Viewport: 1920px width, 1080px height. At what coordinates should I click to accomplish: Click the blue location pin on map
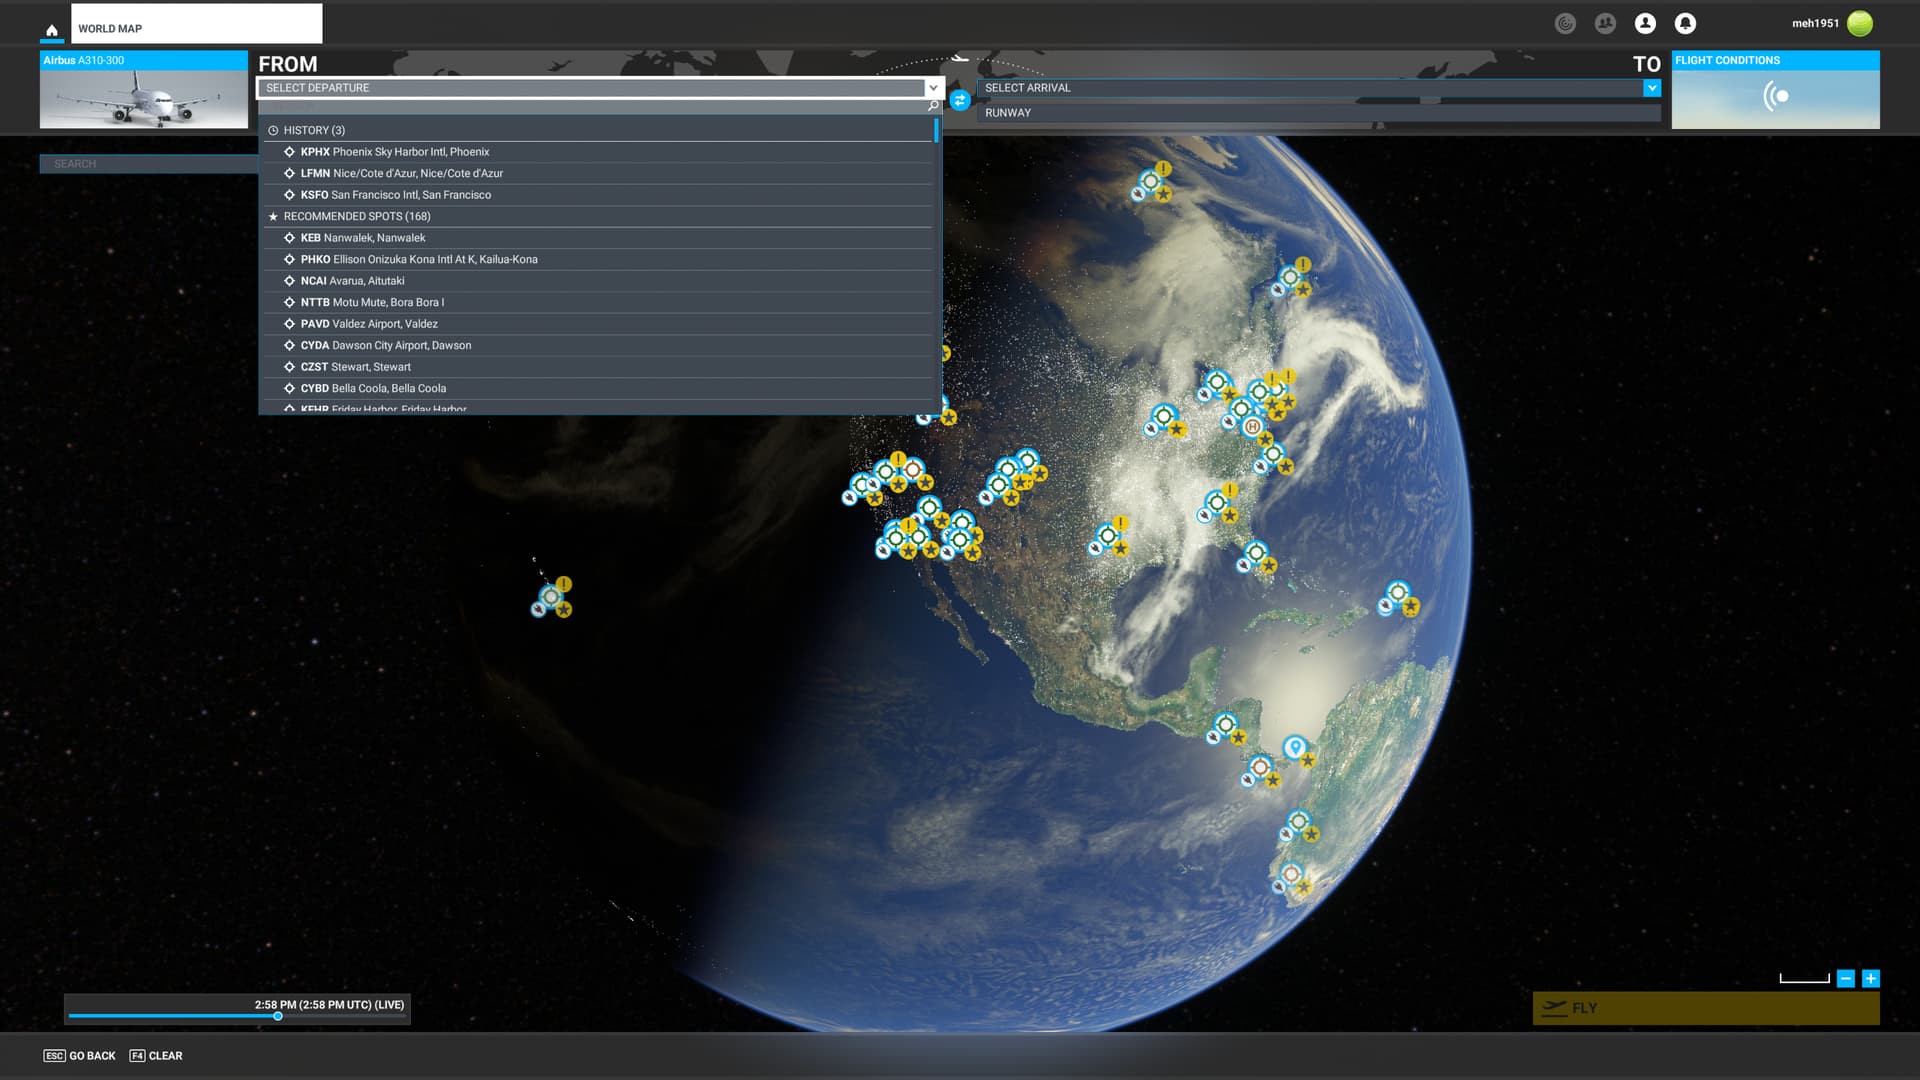coord(1295,747)
